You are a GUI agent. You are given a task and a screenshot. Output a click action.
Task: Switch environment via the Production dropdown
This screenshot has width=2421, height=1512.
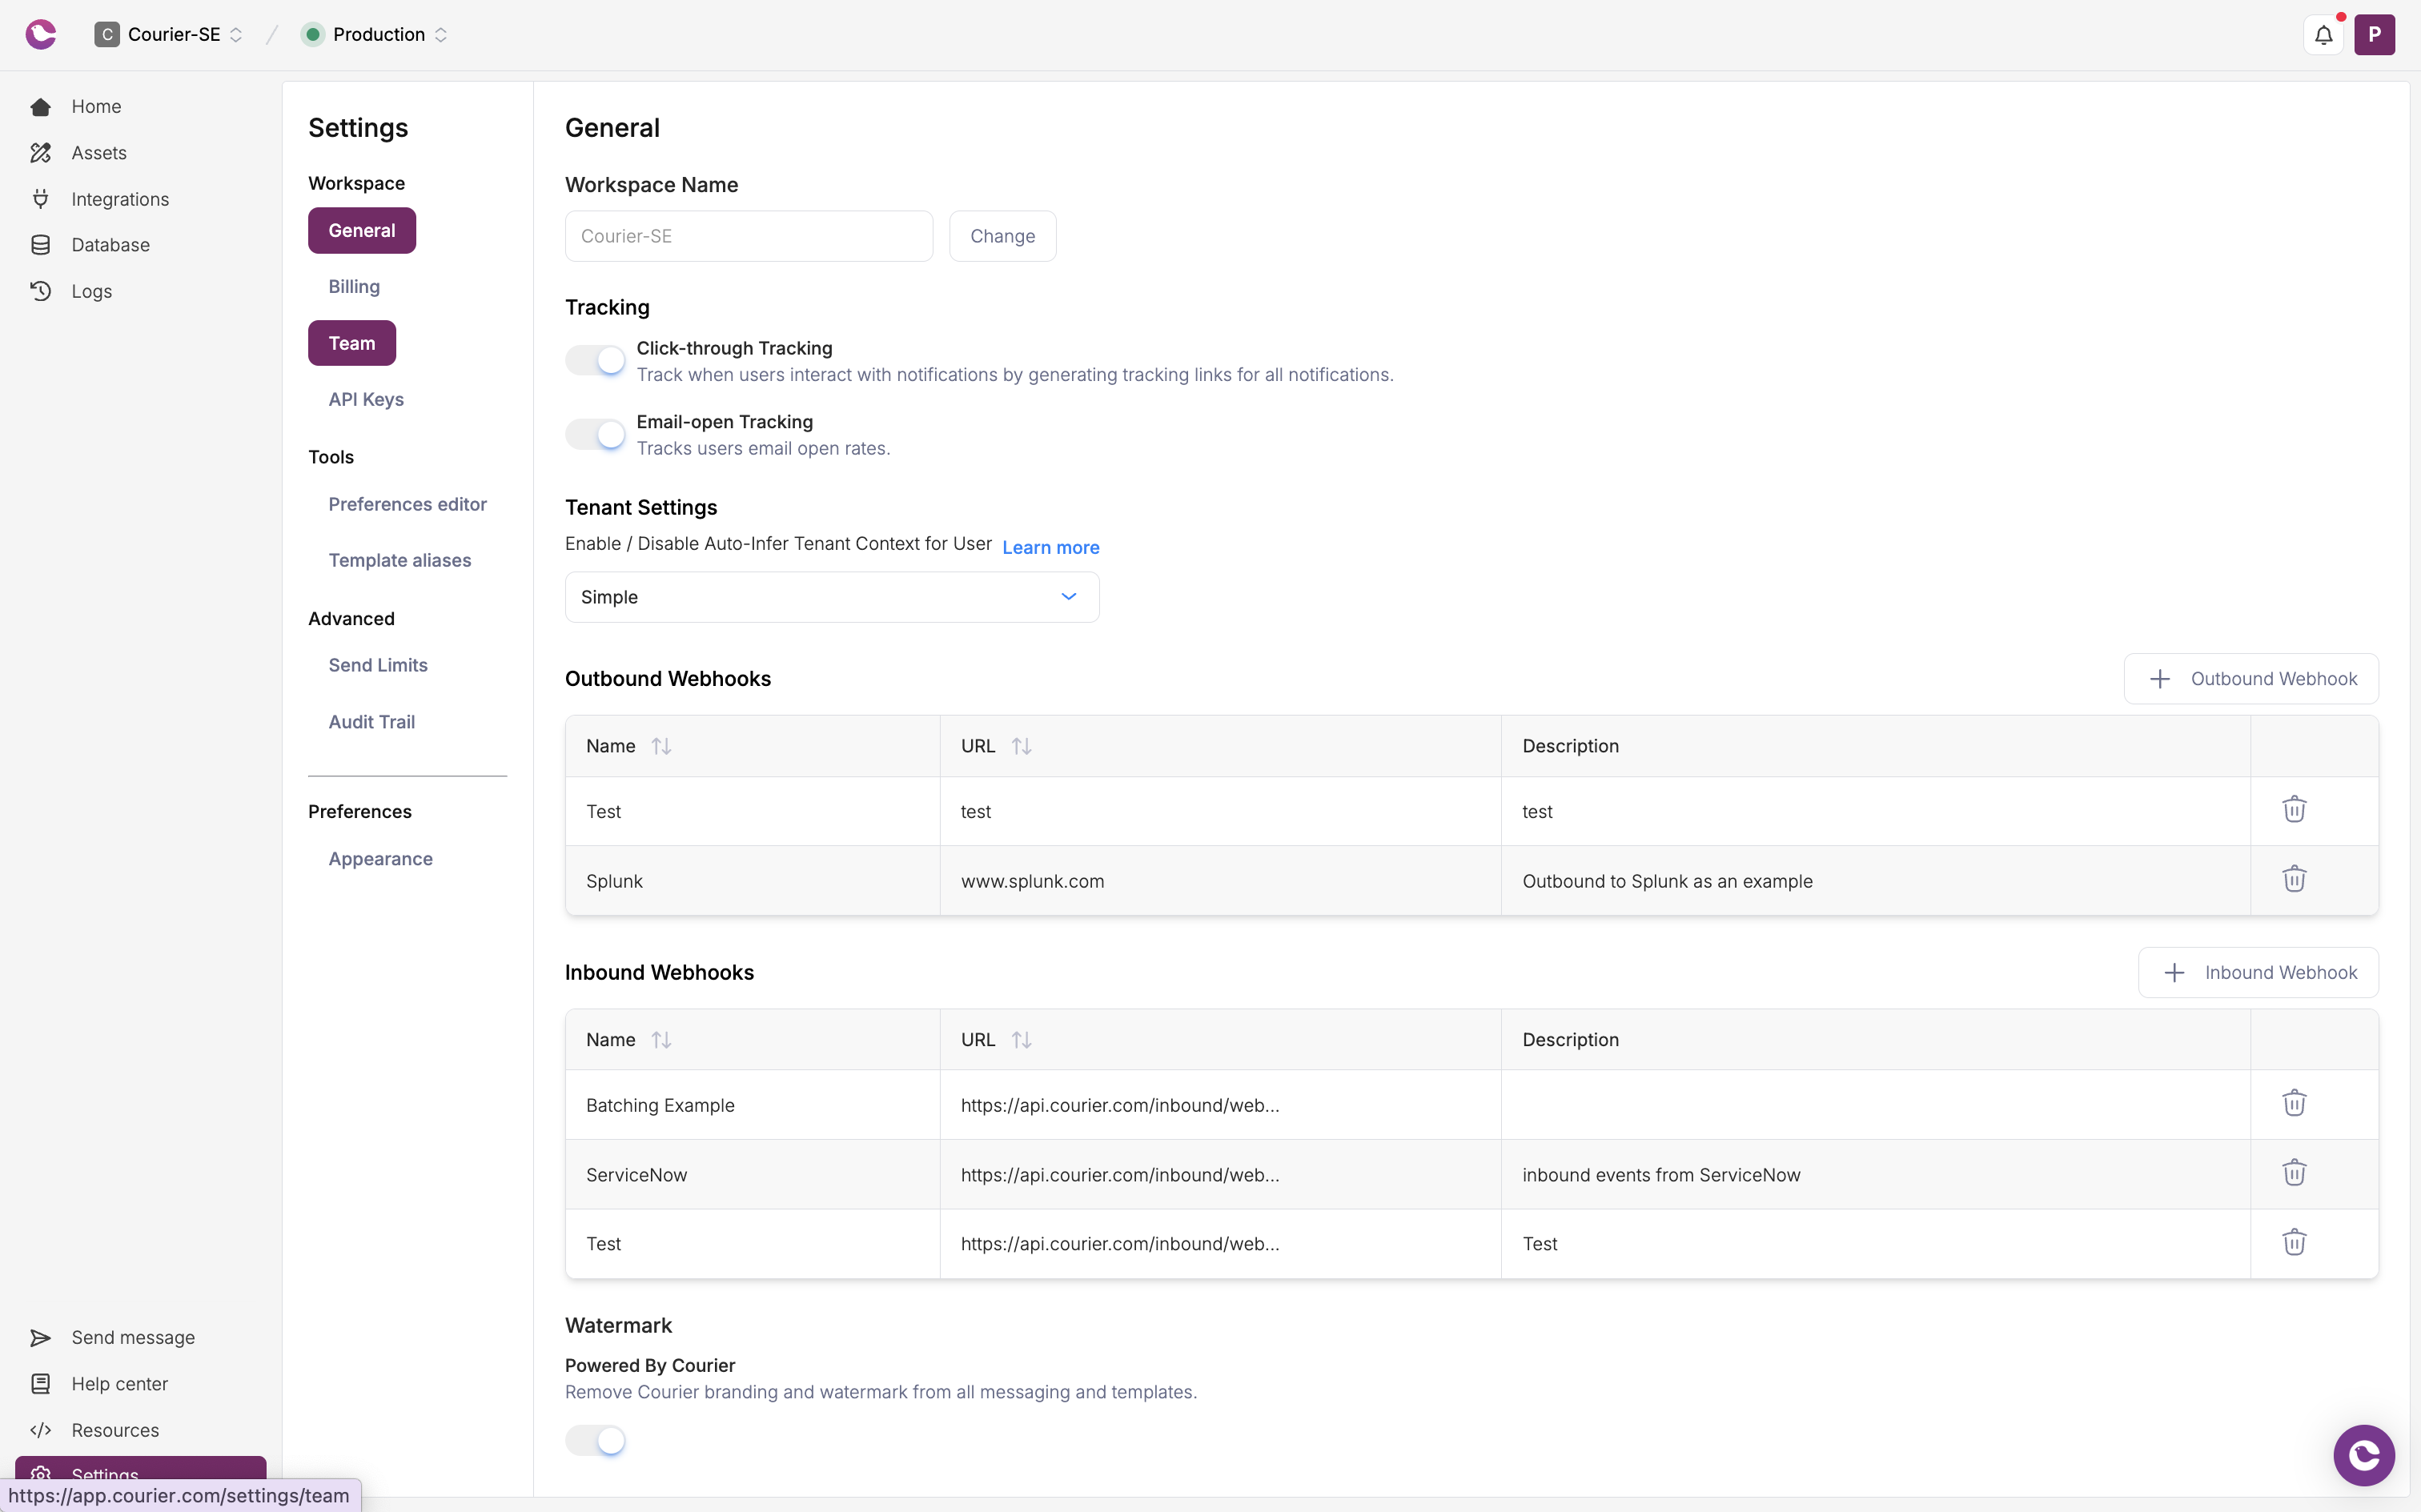373,34
